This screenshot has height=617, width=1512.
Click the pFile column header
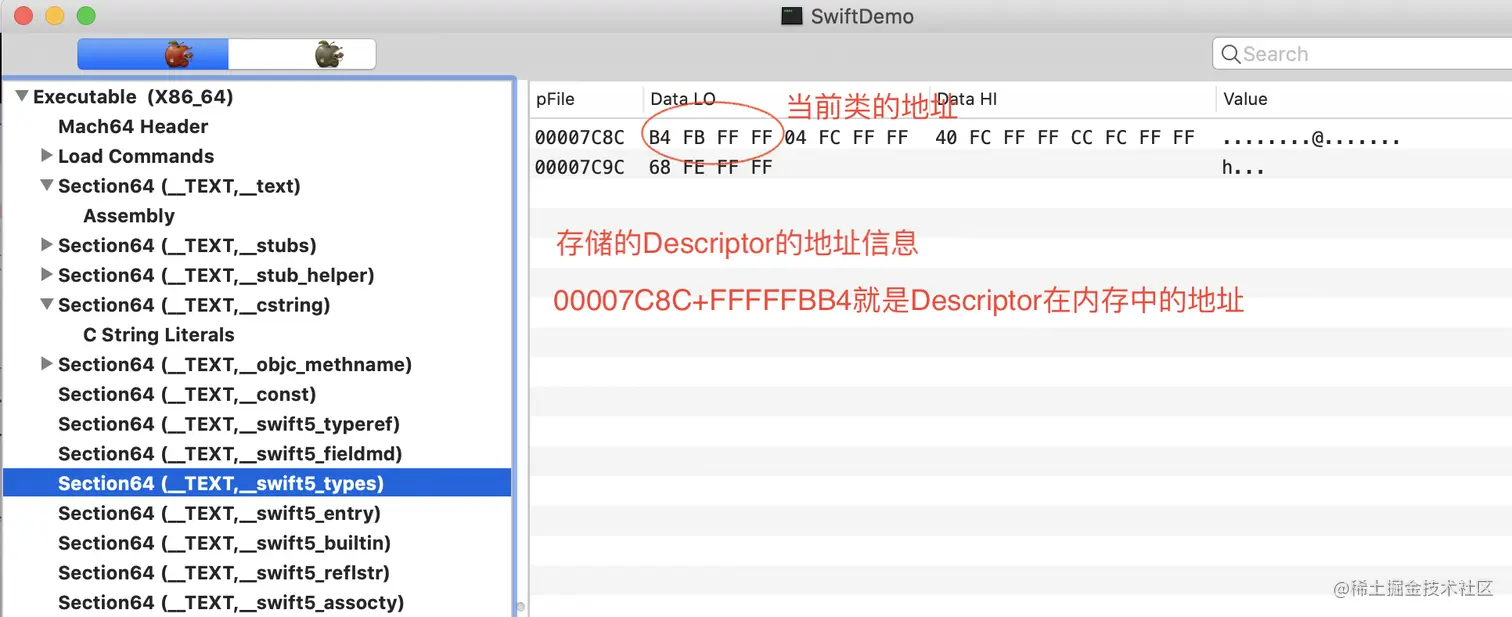click(x=555, y=99)
